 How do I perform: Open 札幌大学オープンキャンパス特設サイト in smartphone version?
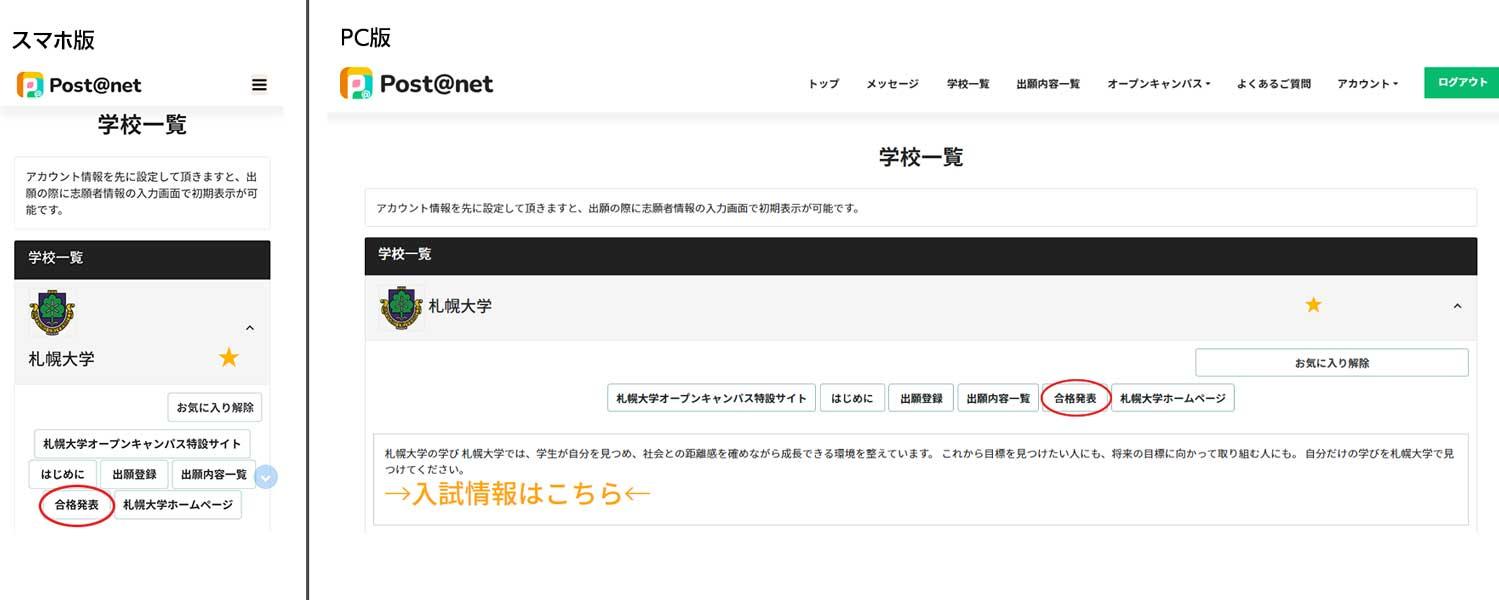(x=142, y=444)
